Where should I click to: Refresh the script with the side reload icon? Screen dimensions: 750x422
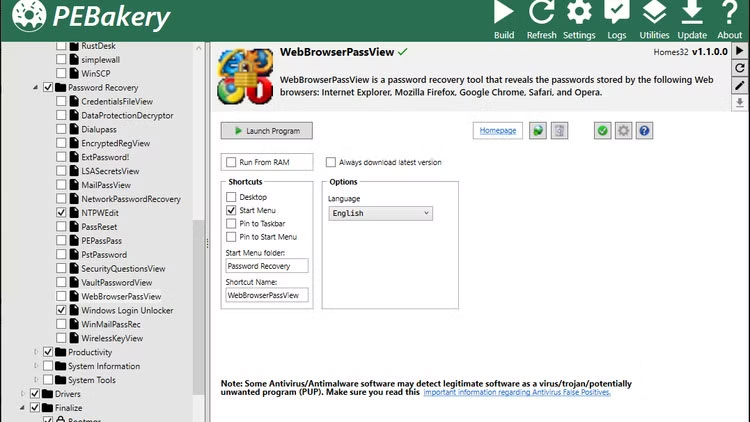739,68
